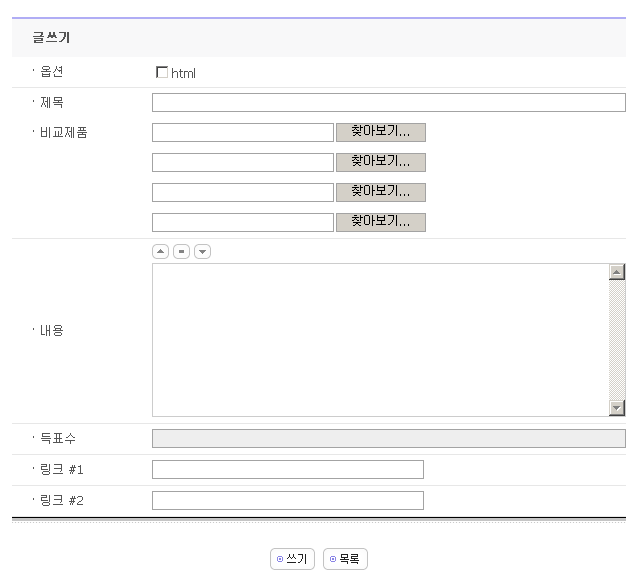Viewport: 640px width, 583px height.
Task: Click the content area scrollbar track
Action: (x=617, y=340)
